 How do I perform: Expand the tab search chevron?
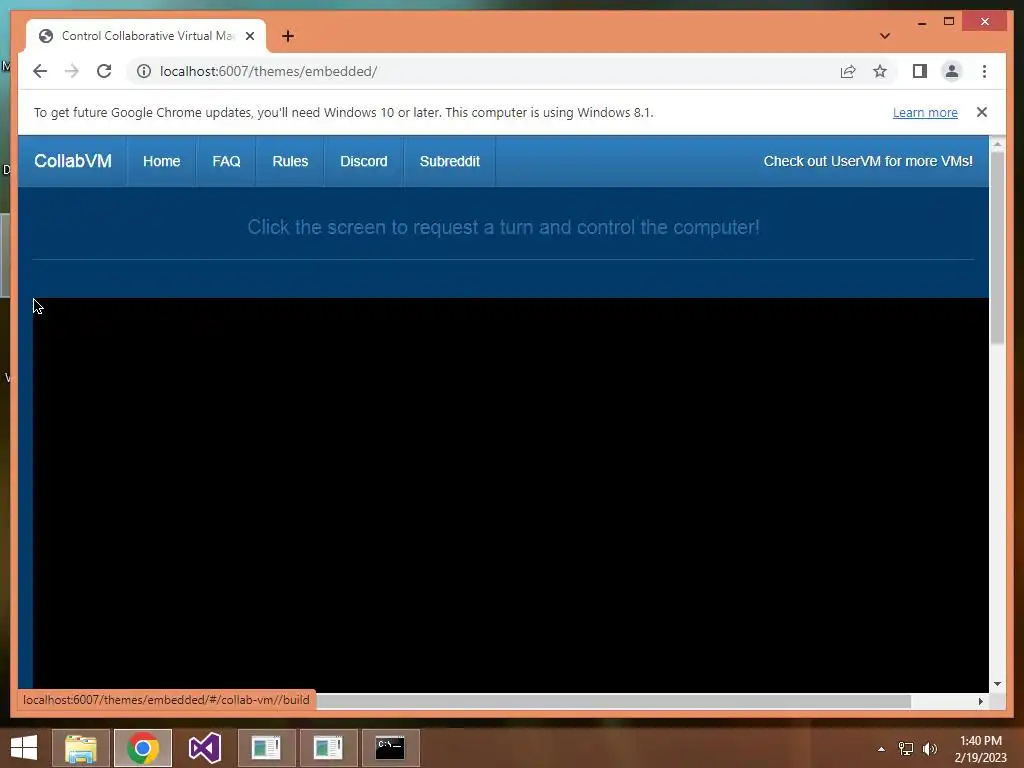(885, 36)
